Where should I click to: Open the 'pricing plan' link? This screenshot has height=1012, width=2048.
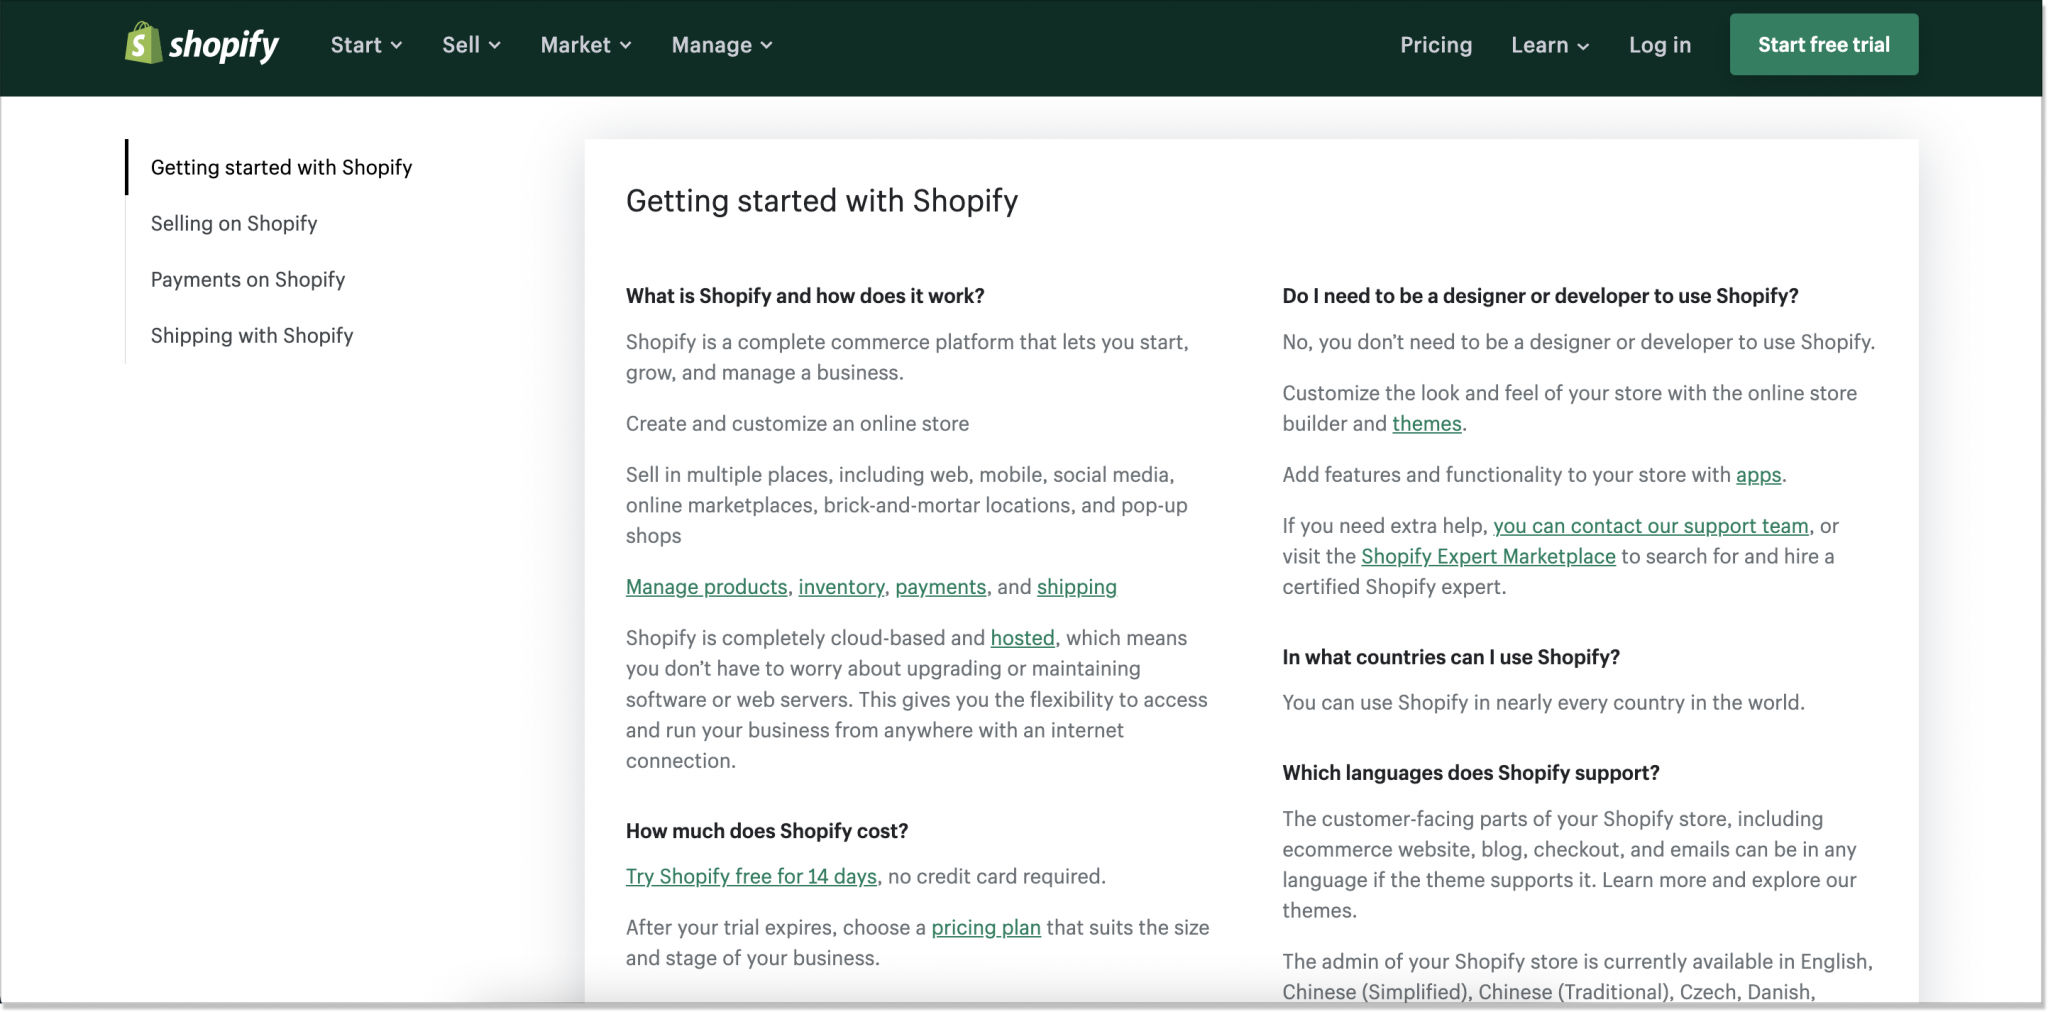985,927
